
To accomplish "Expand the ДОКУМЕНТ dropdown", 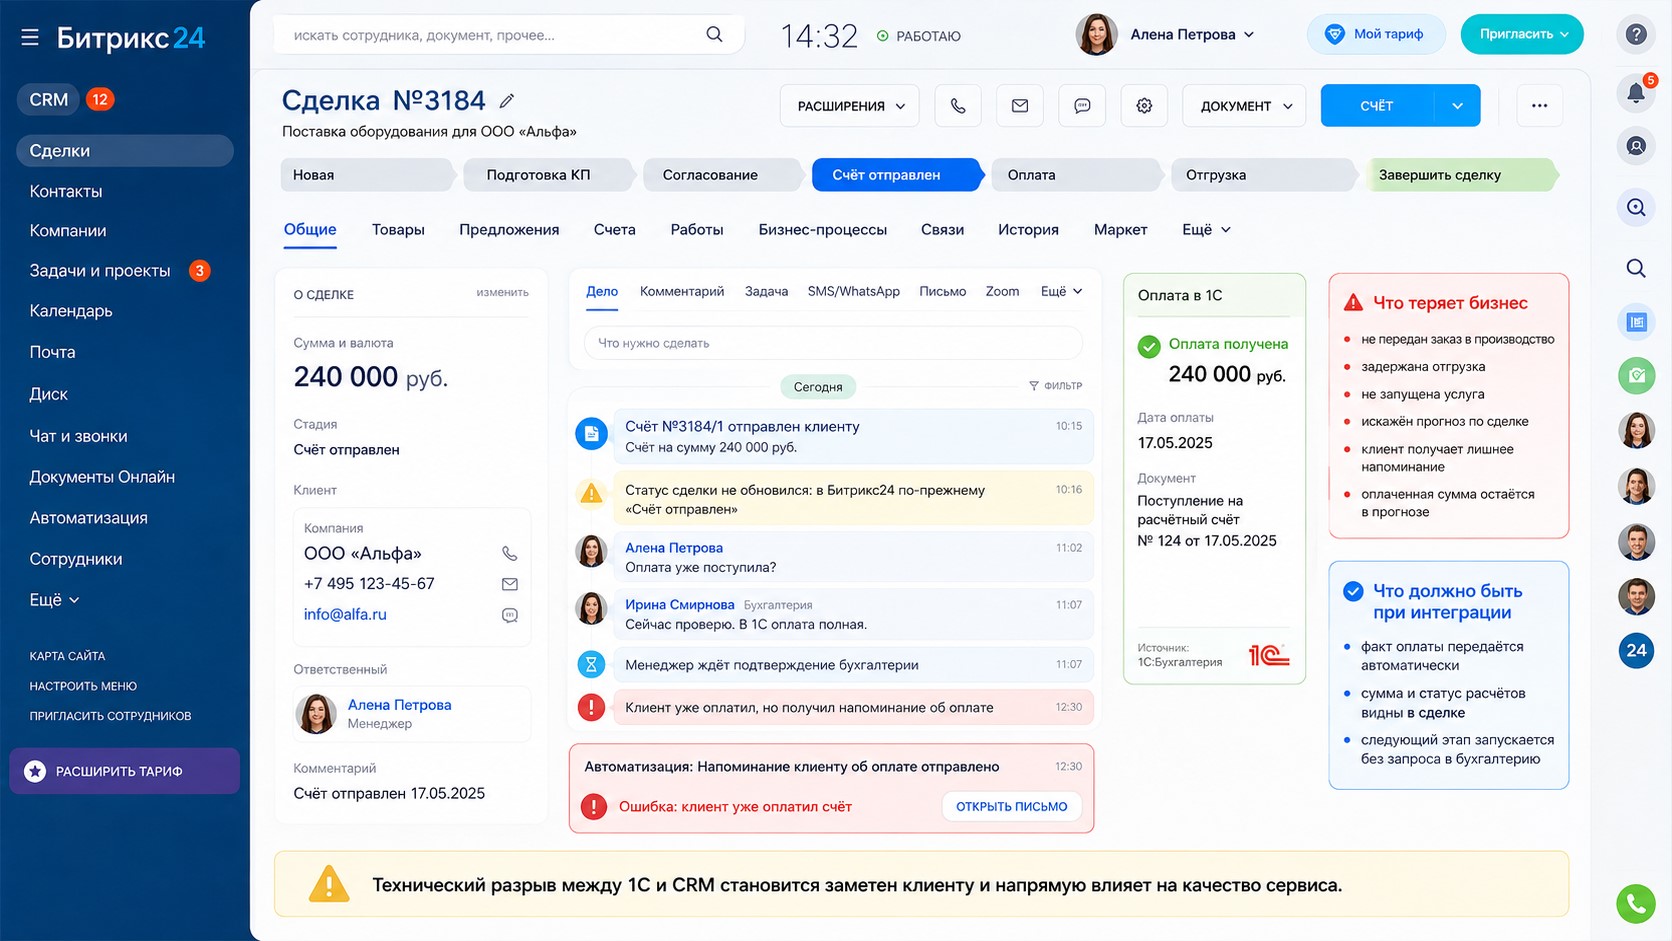I will coord(1244,106).
